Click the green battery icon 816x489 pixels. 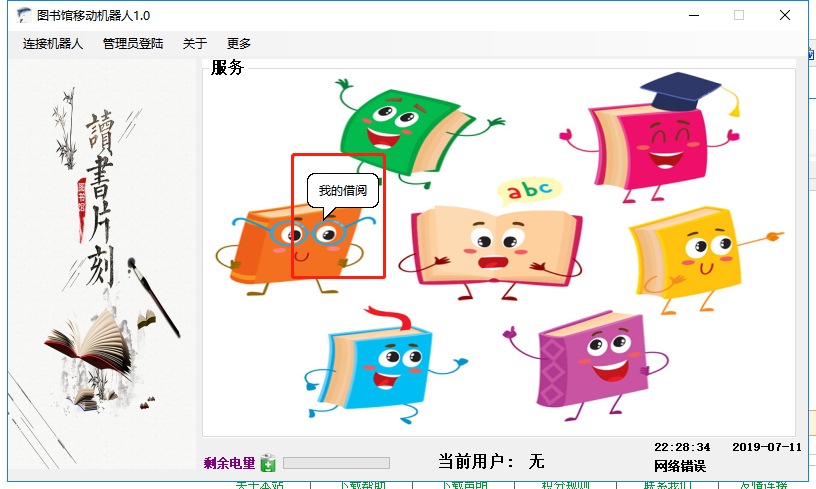[268, 462]
